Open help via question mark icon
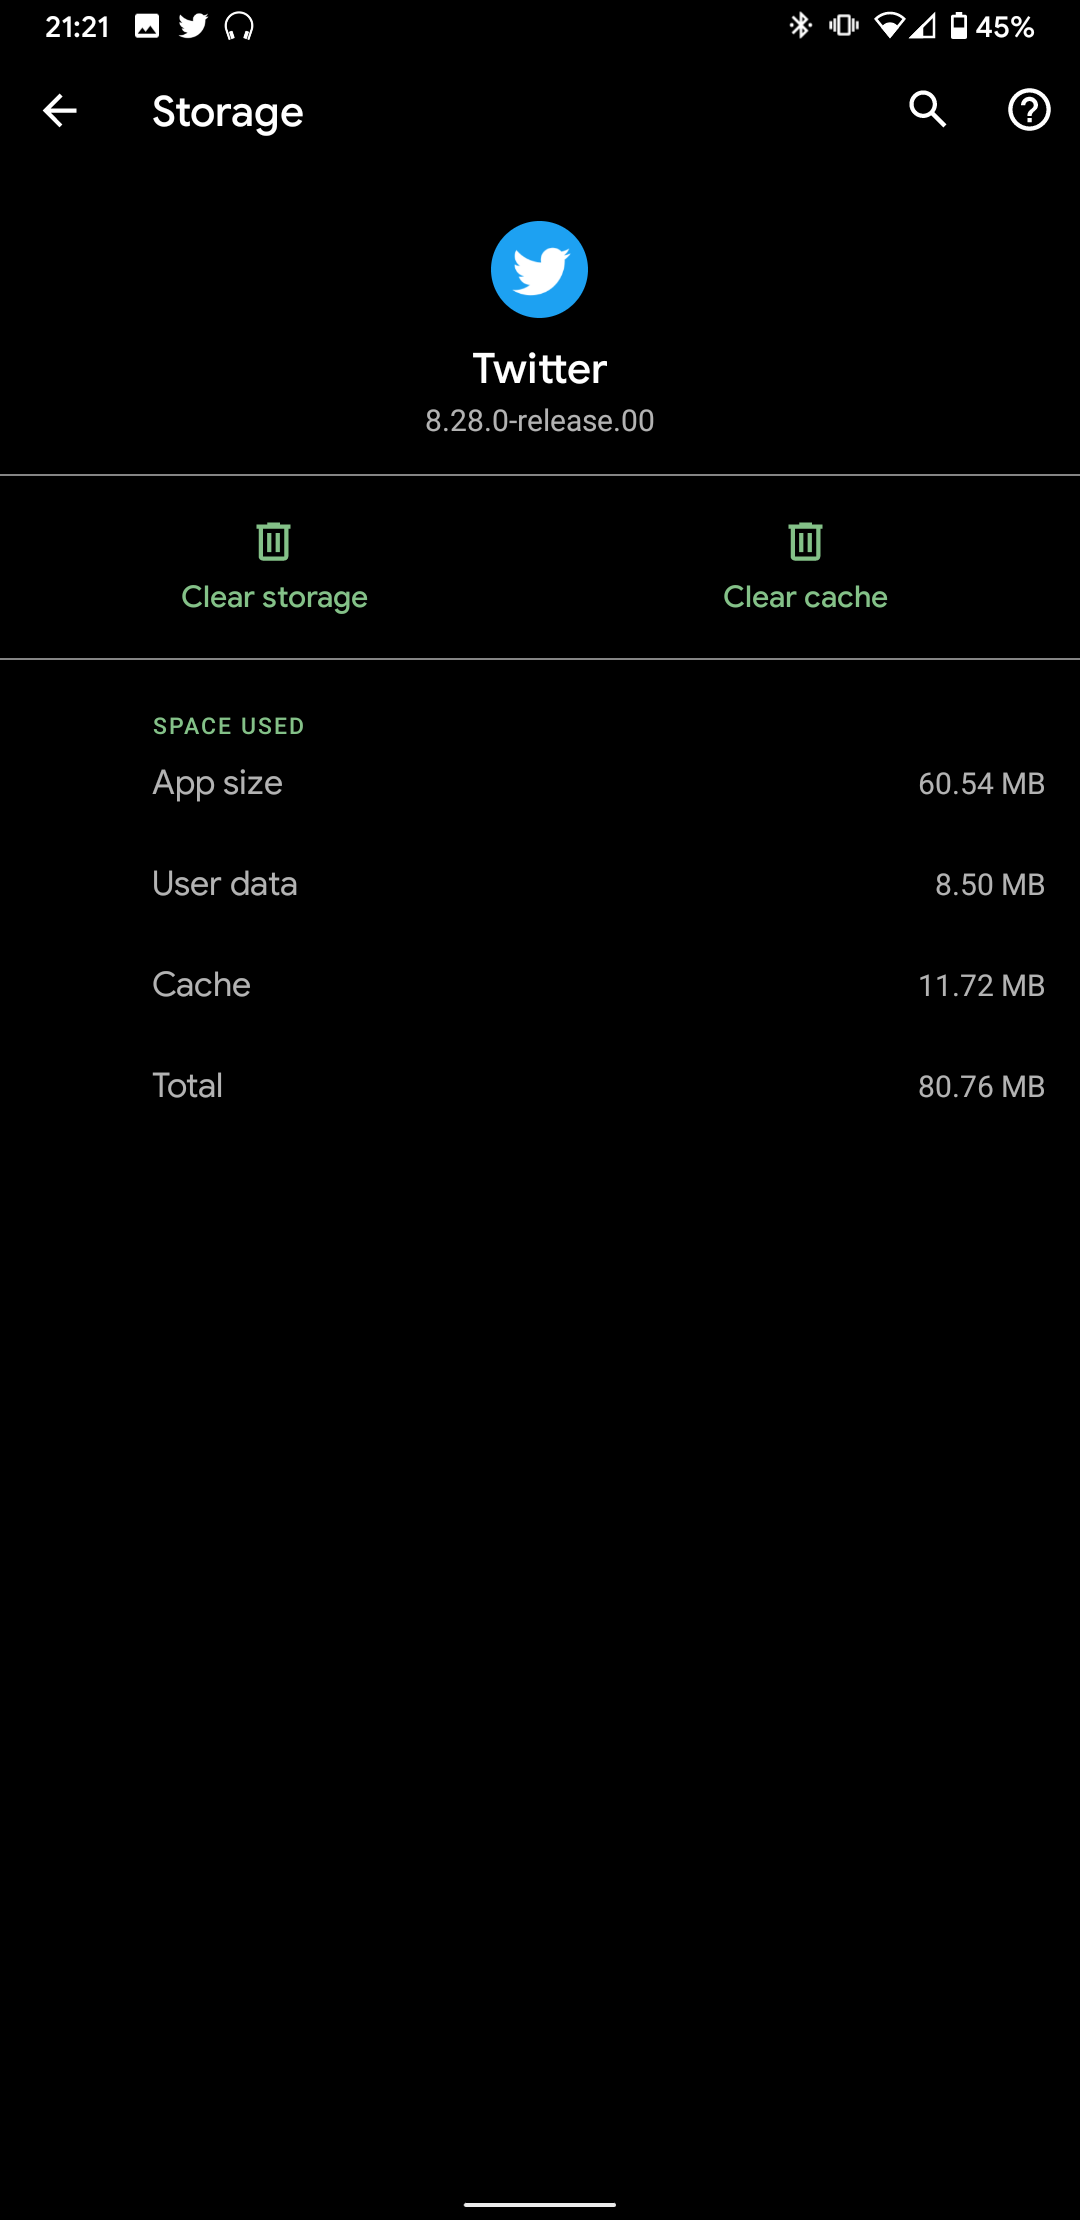The width and height of the screenshot is (1080, 2220). click(1028, 110)
